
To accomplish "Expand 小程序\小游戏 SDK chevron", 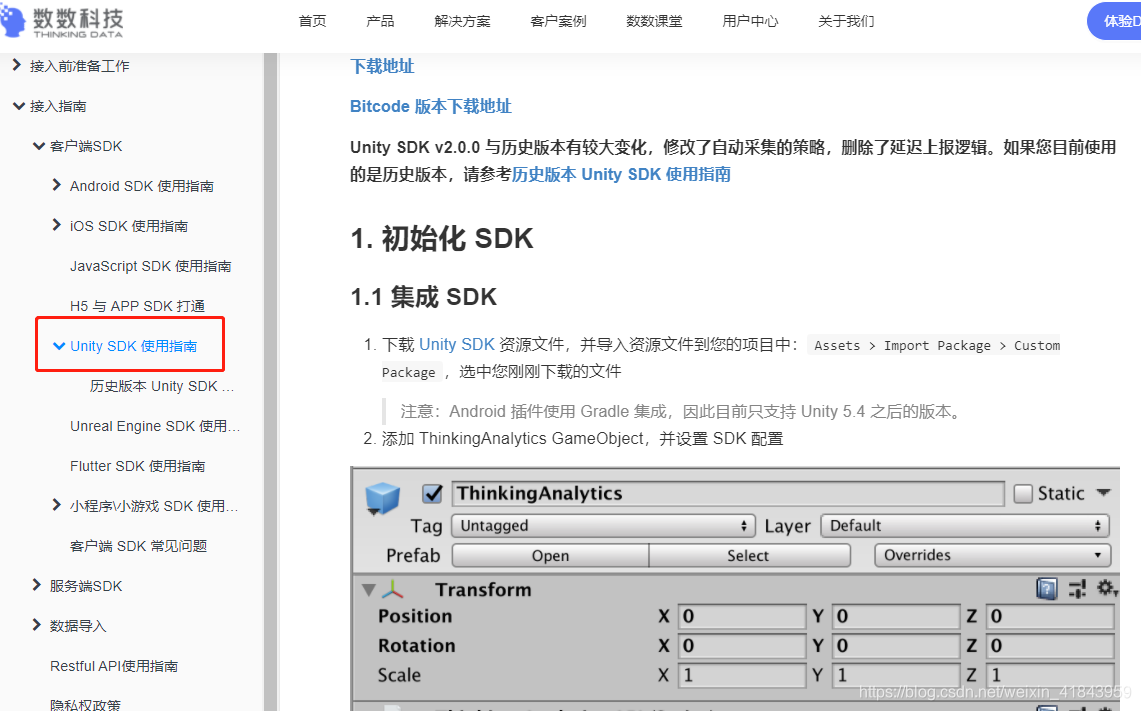I will click(x=57, y=505).
